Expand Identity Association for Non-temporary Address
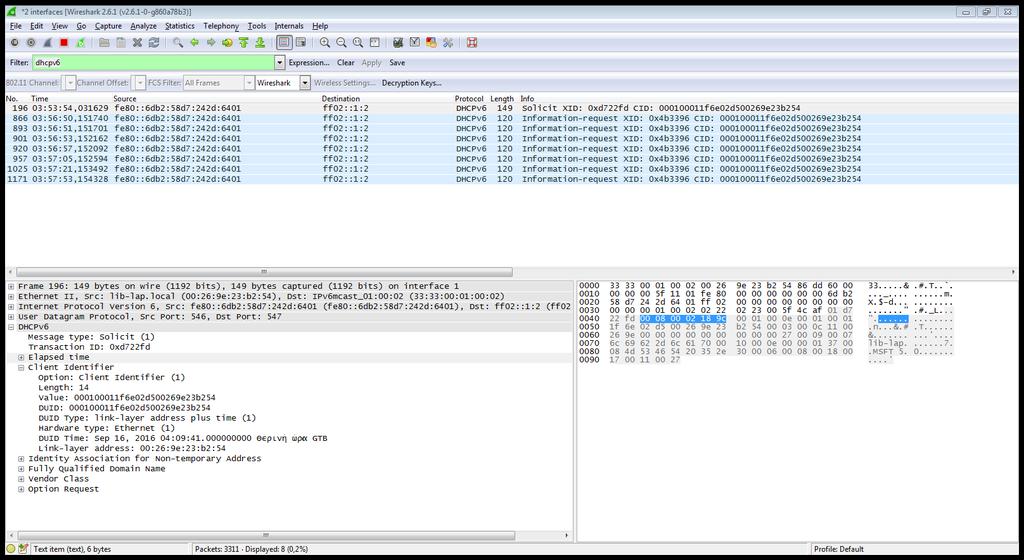1024x560 pixels. point(21,459)
